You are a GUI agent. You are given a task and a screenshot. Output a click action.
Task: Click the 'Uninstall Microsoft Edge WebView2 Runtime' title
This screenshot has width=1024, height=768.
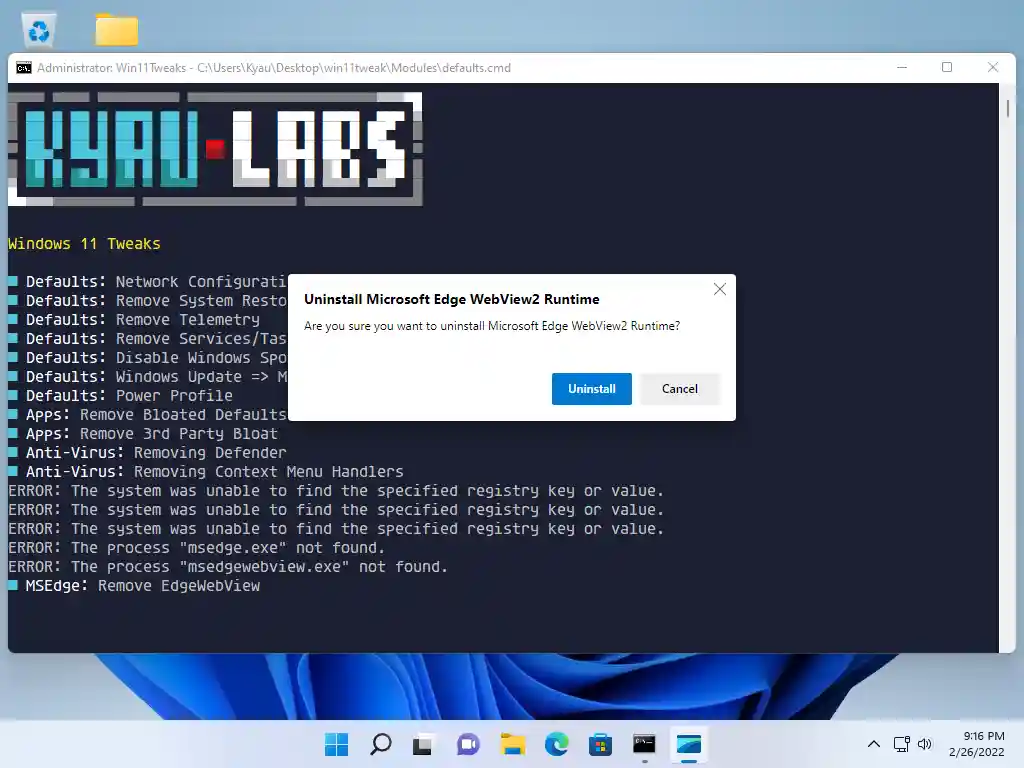451,299
